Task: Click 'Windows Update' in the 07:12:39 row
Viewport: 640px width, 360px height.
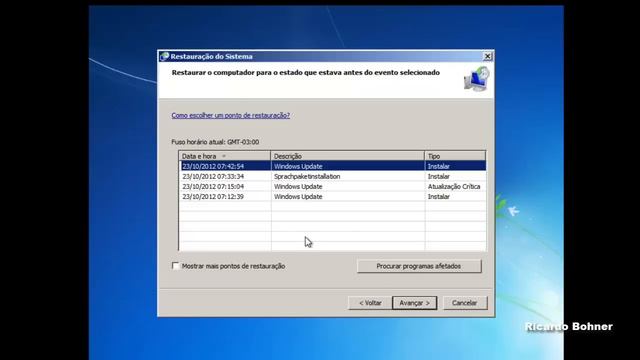Action: pos(298,196)
